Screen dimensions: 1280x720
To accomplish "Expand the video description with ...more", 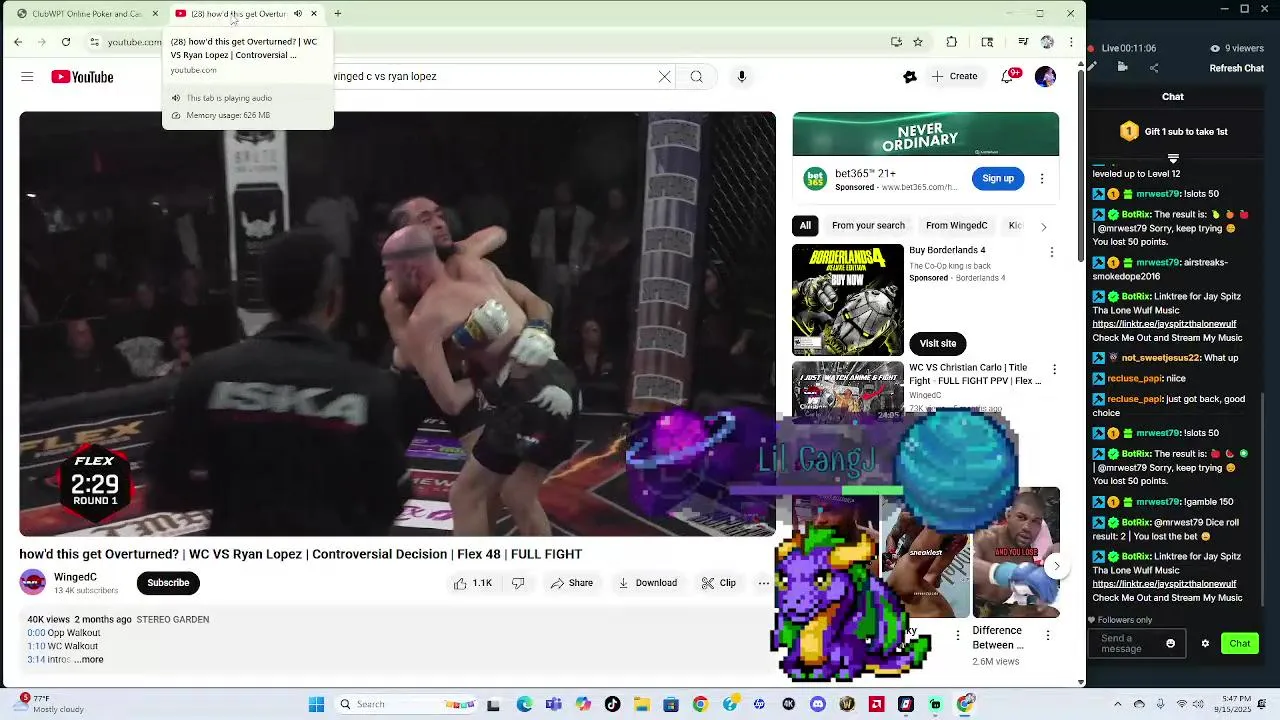I will 88,660.
